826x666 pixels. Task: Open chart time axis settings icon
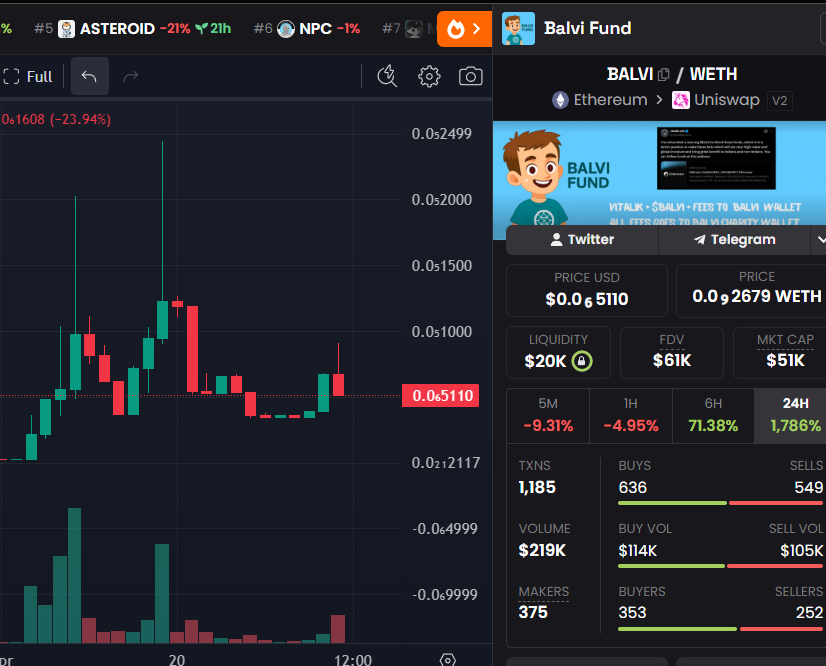click(448, 659)
